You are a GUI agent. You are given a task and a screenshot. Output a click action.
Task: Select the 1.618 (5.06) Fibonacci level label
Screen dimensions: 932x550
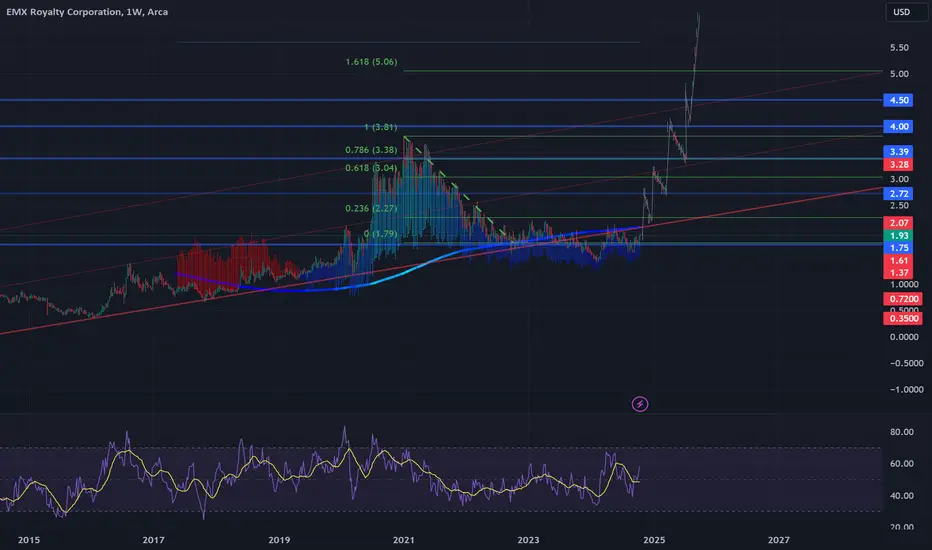pos(371,62)
